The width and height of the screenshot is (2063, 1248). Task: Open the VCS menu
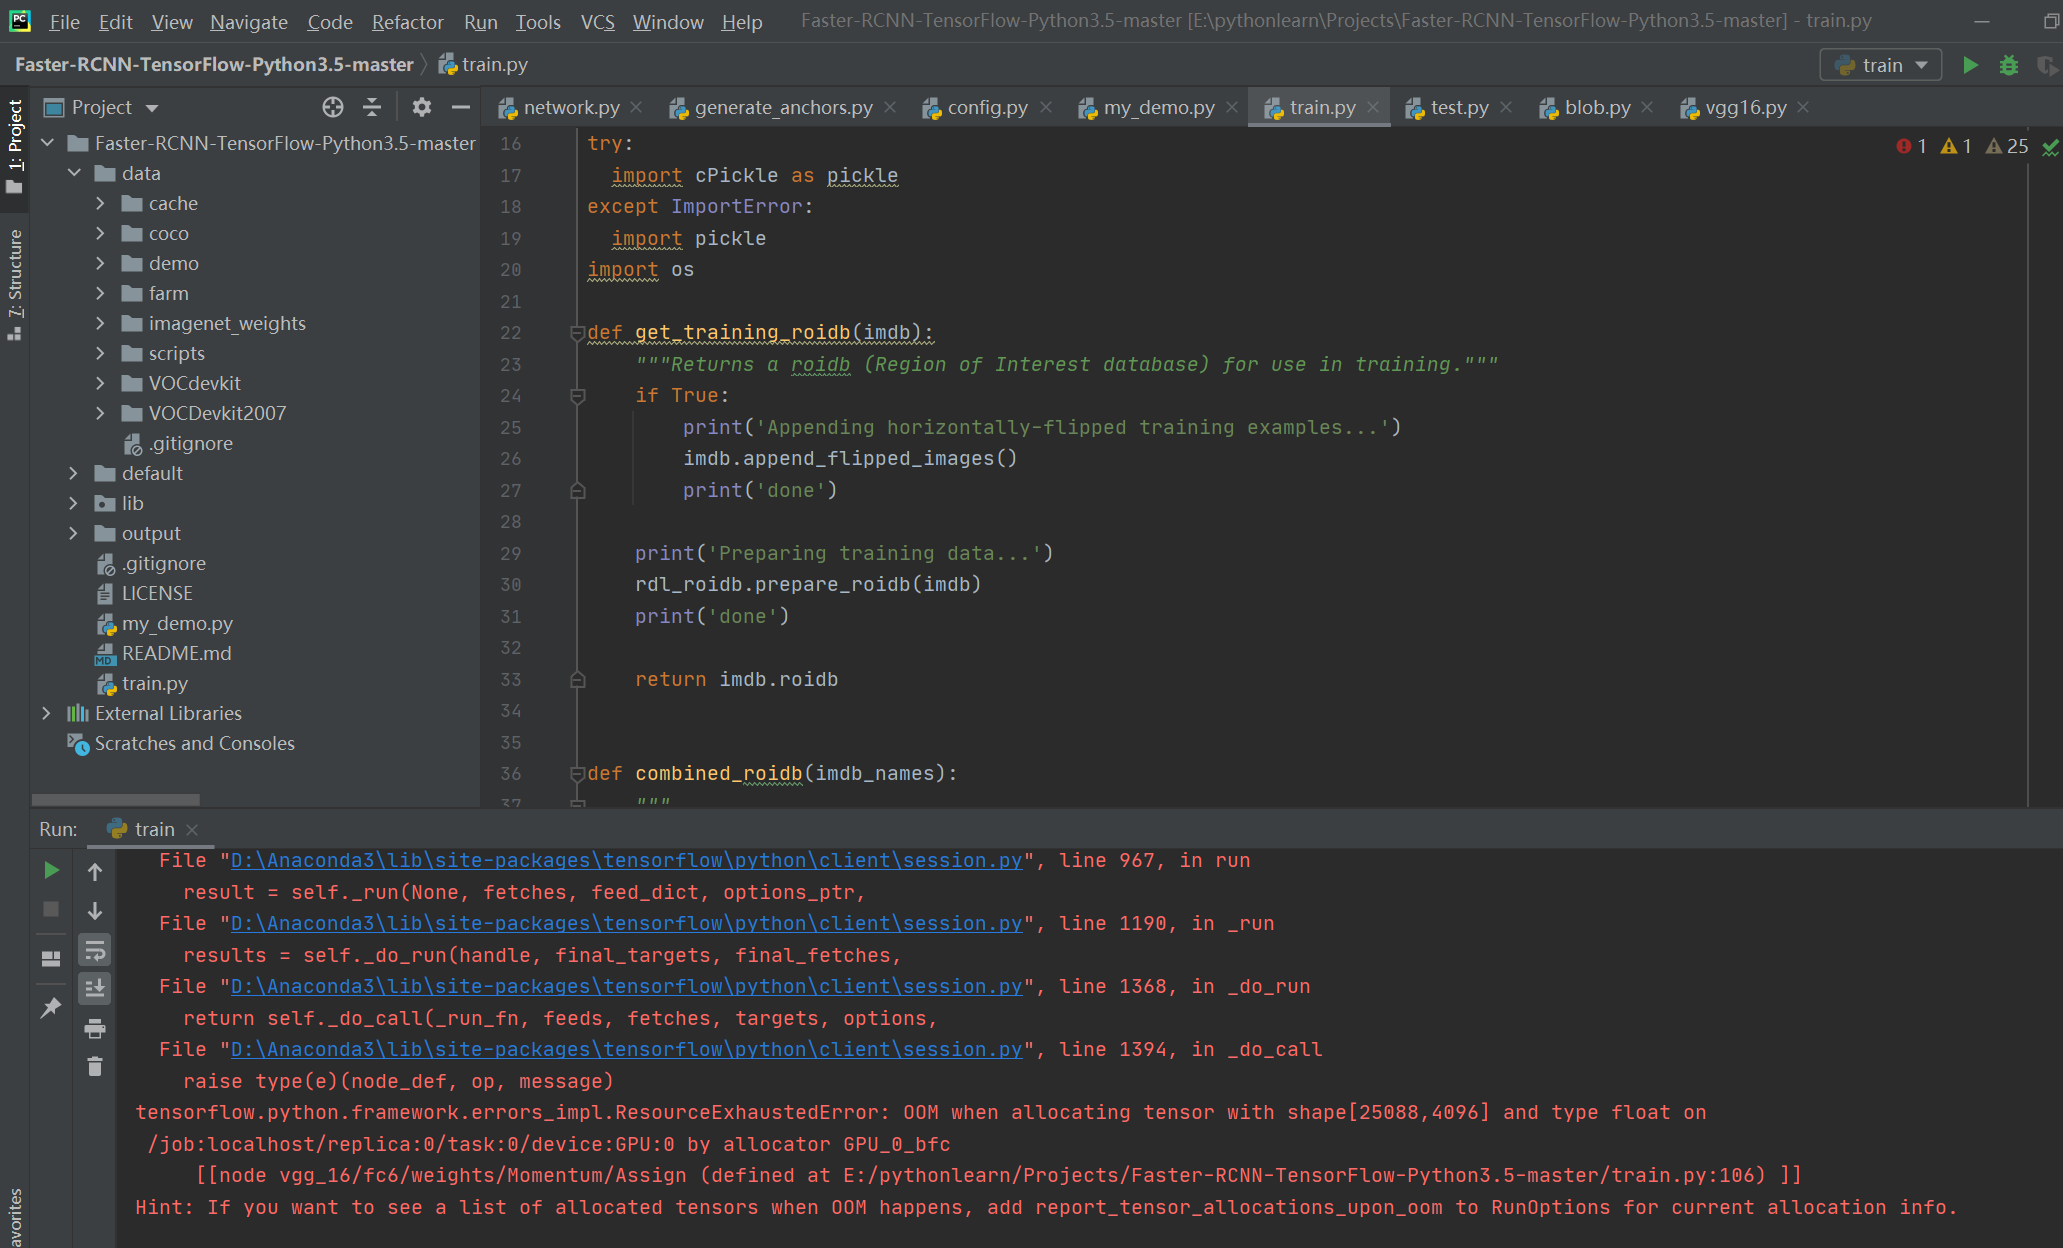pos(597,22)
